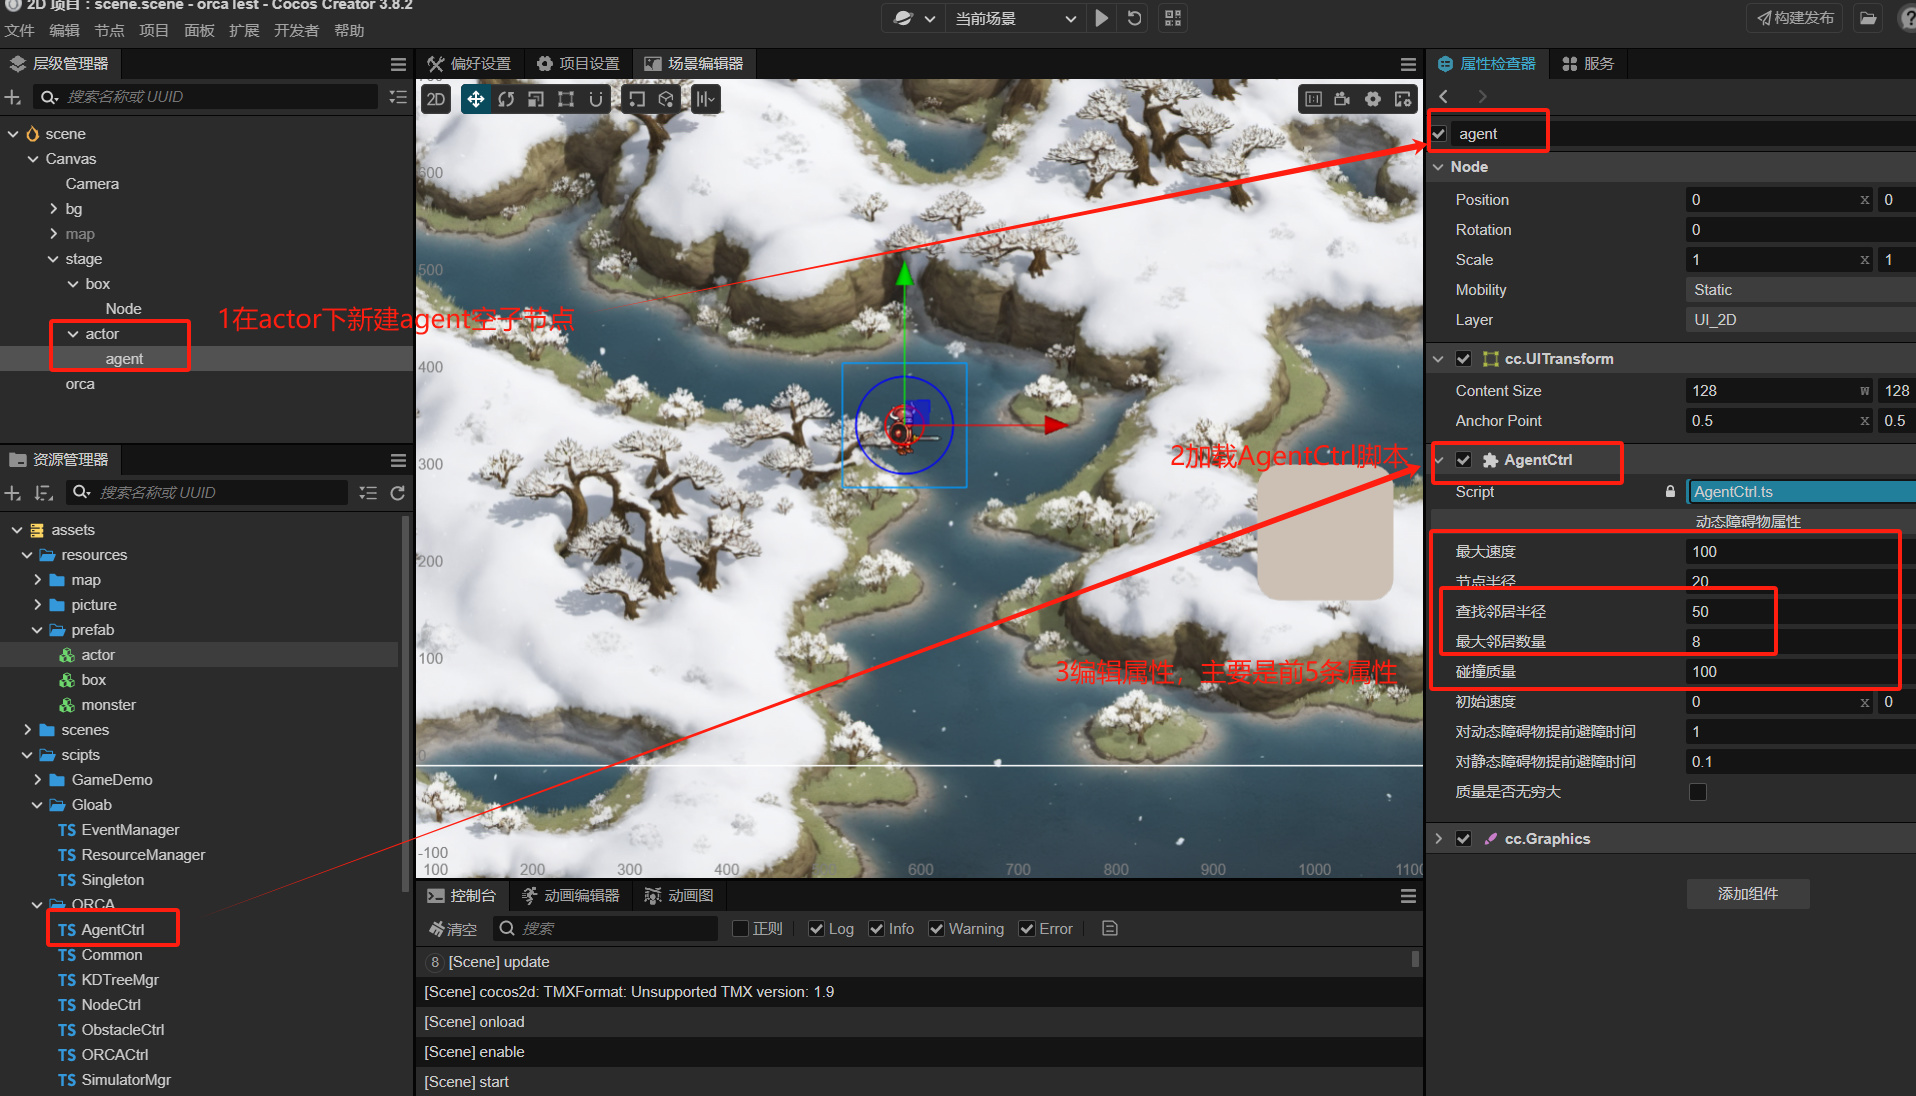Open the Mobility dropdown showing Static
1916x1096 pixels.
click(1800, 290)
